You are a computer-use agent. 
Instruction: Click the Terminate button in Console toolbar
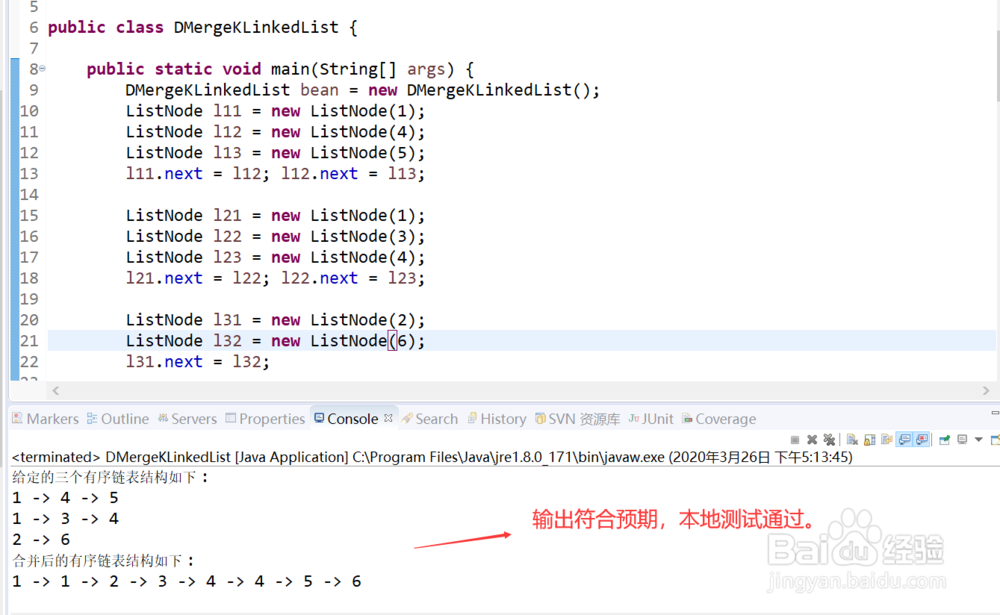(795, 440)
